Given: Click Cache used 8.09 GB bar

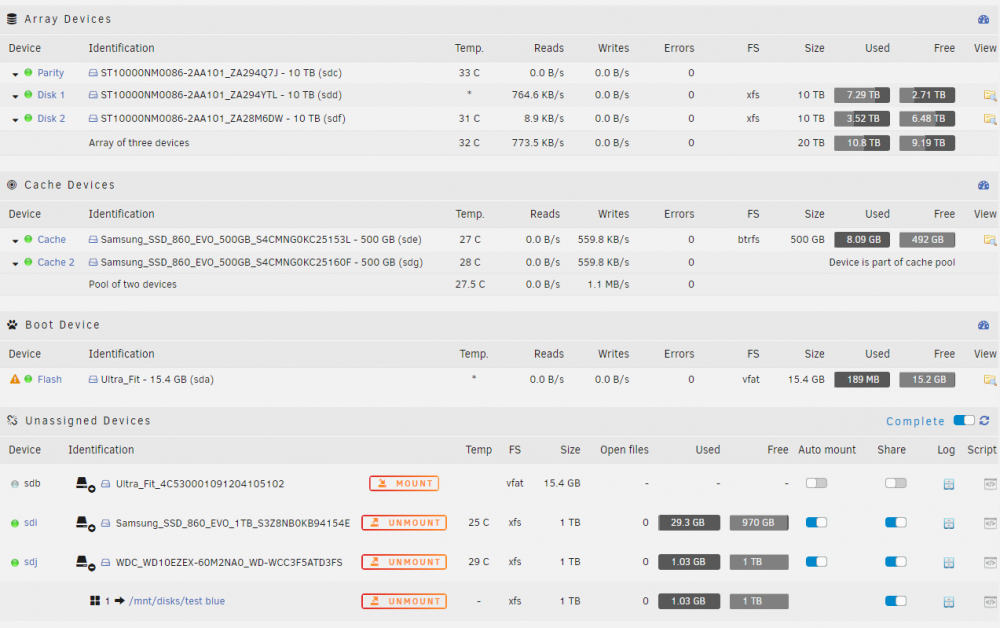Looking at the screenshot, I should pyautogui.click(x=862, y=240).
